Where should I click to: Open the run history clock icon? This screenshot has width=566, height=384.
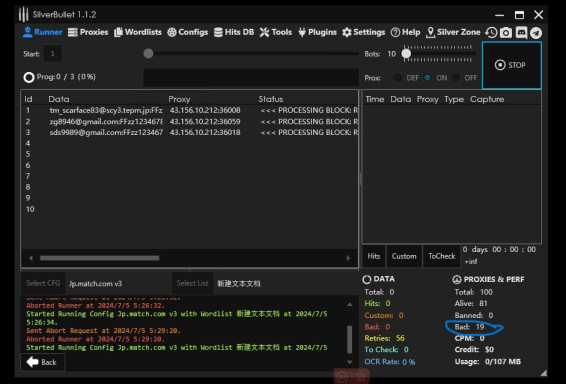tap(491, 32)
